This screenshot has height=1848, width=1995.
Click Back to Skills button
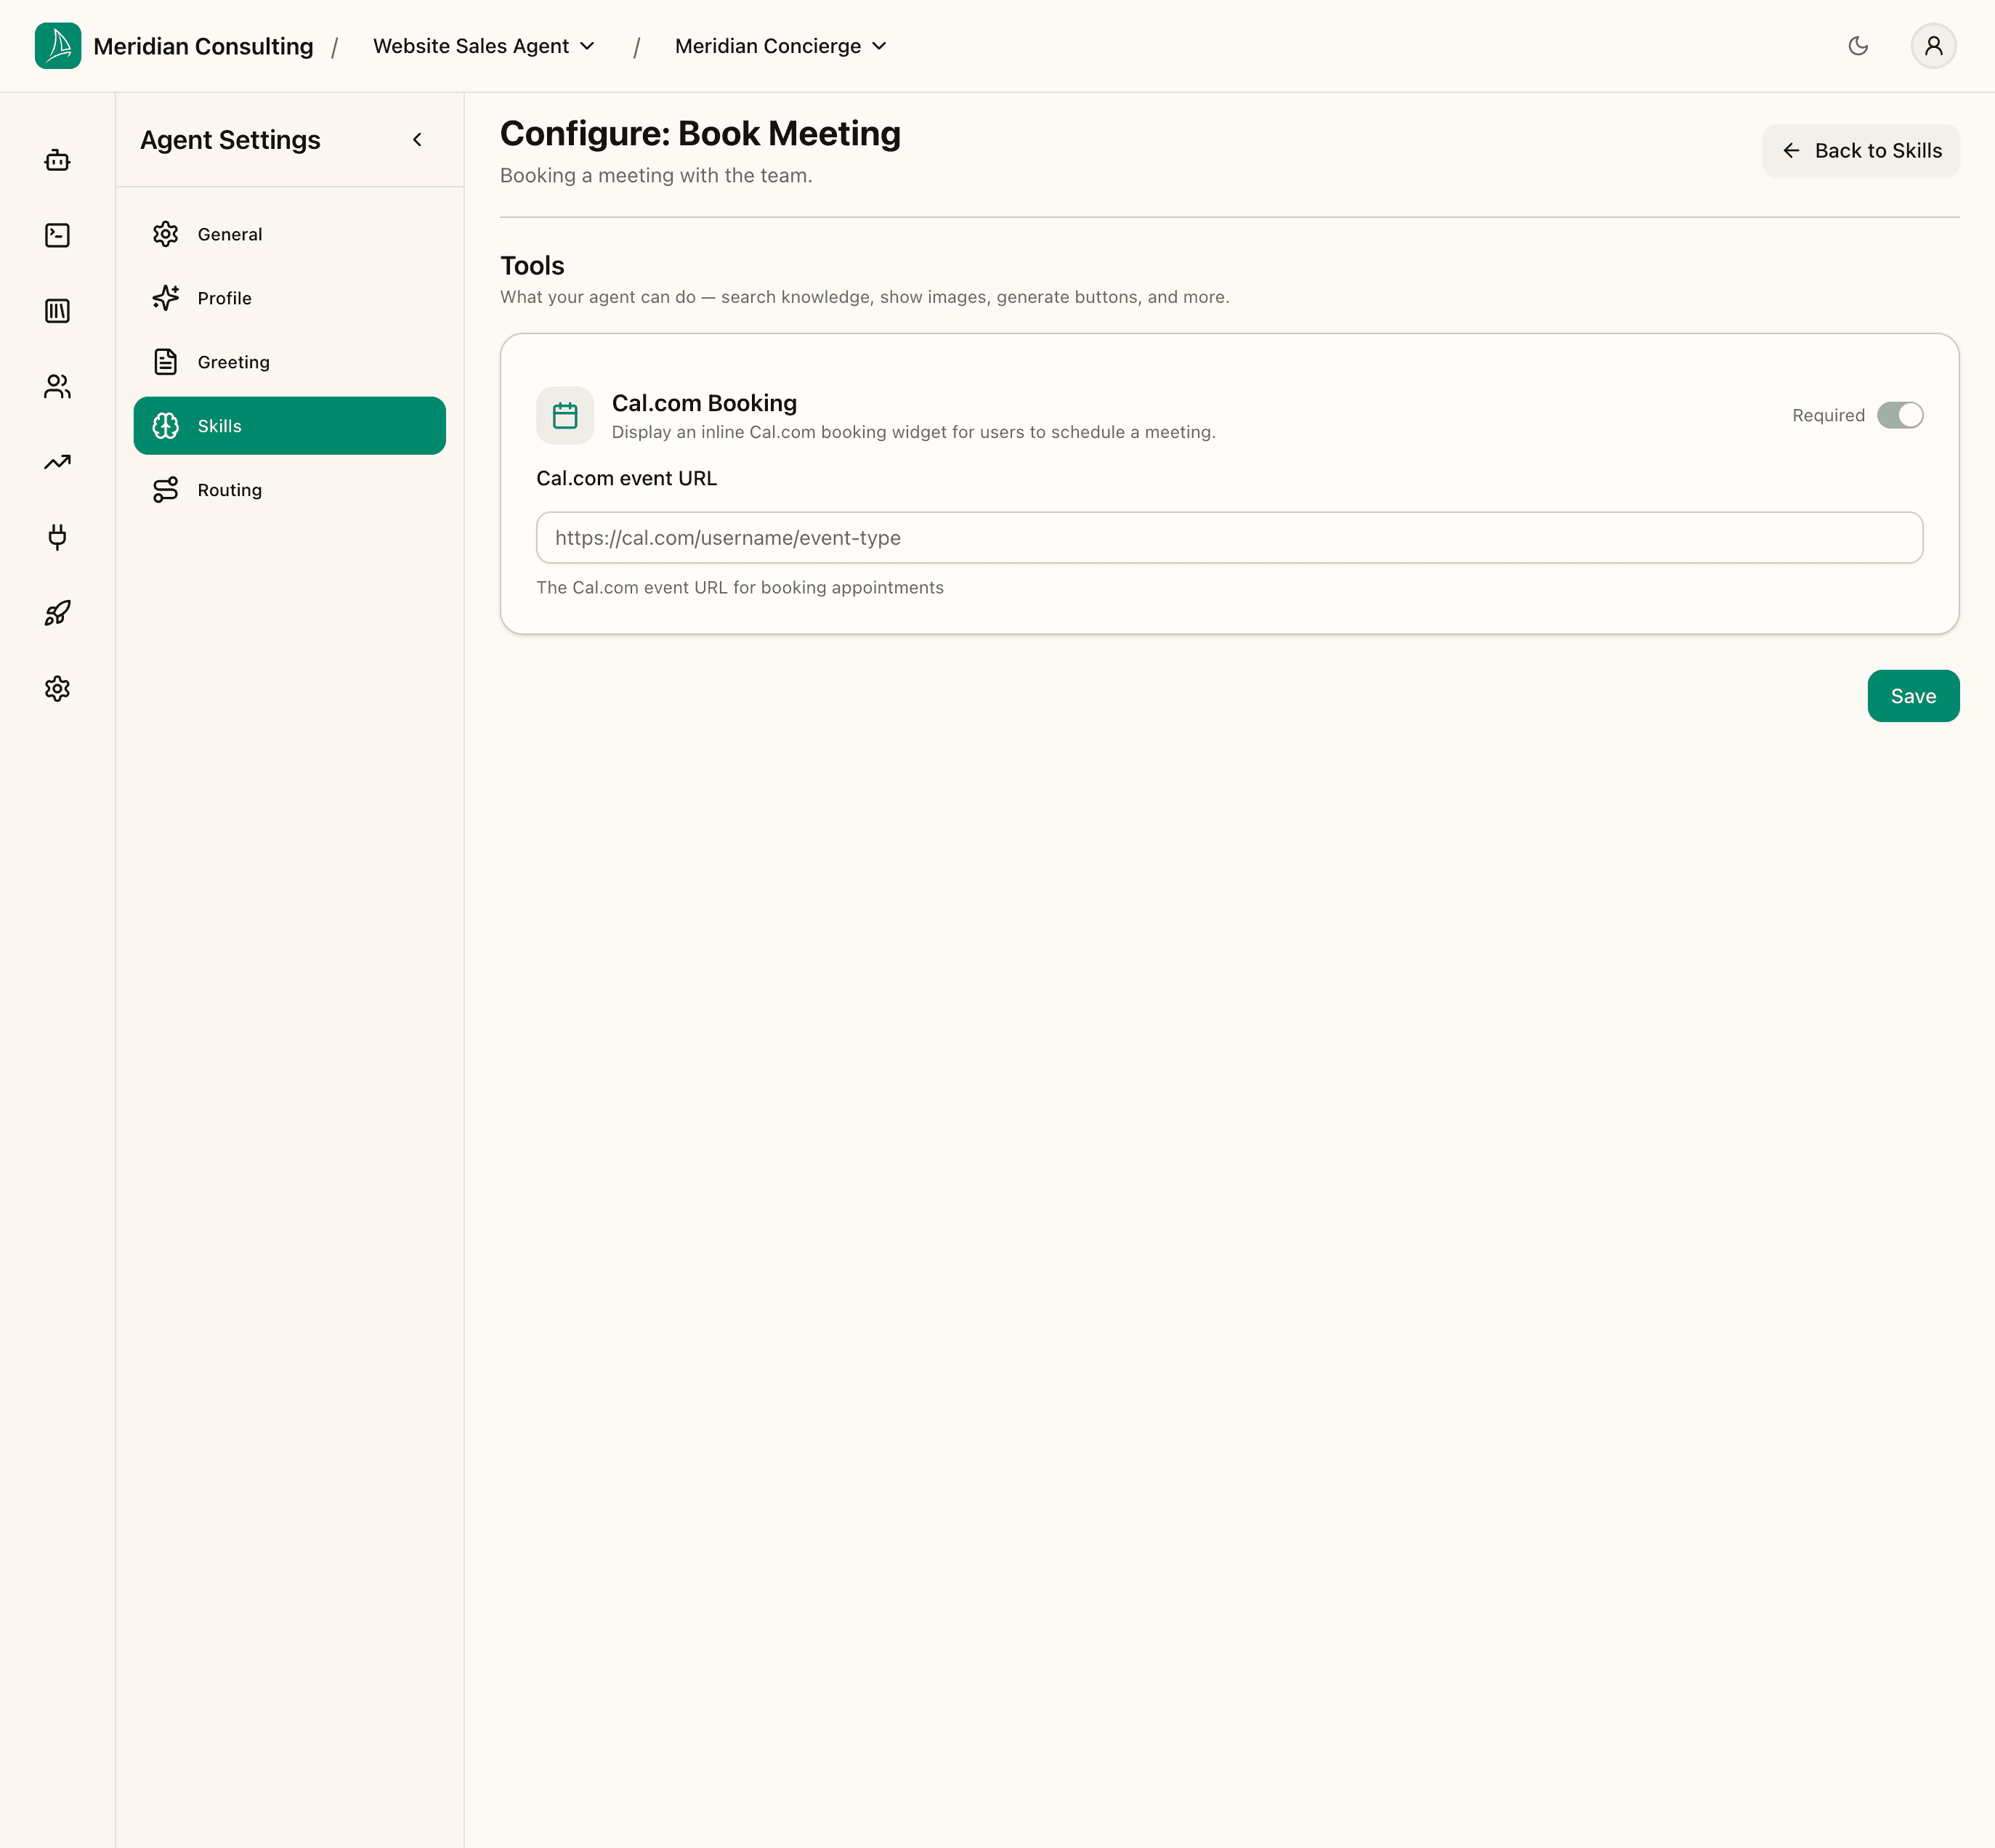click(1860, 151)
